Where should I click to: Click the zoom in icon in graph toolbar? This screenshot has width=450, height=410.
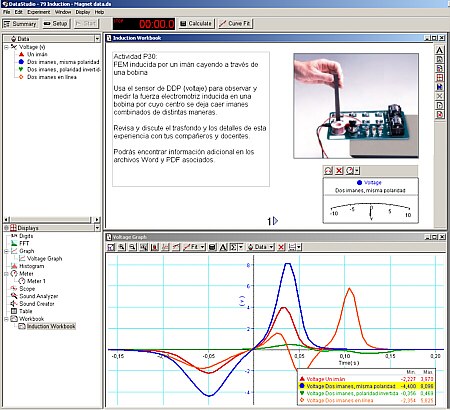pyautogui.click(x=122, y=247)
